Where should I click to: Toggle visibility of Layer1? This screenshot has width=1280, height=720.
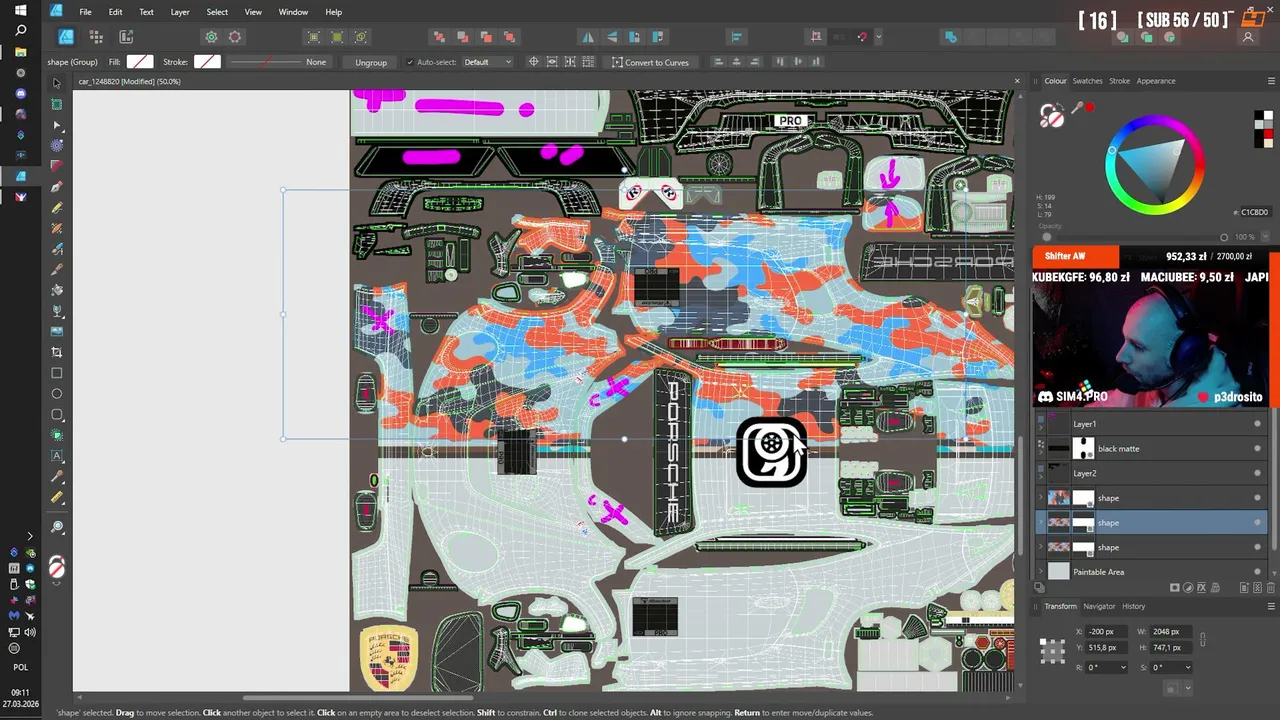[1257, 424]
